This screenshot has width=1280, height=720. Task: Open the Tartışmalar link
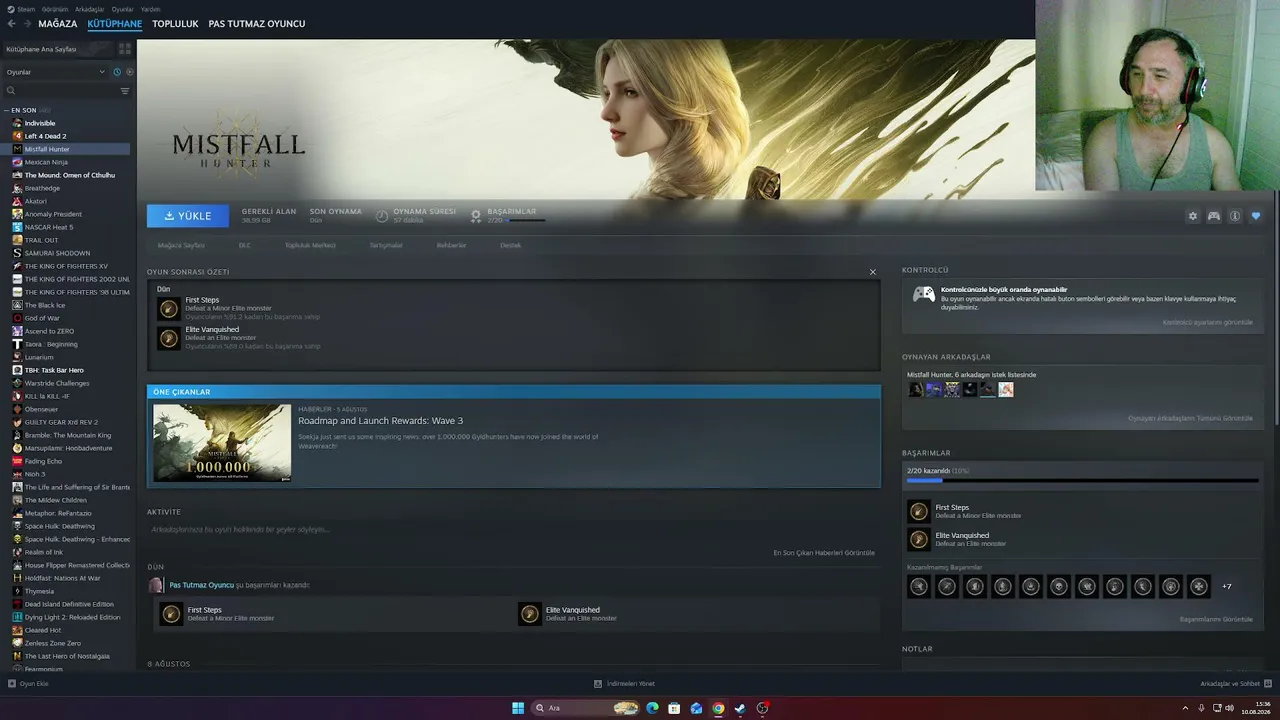click(x=386, y=245)
